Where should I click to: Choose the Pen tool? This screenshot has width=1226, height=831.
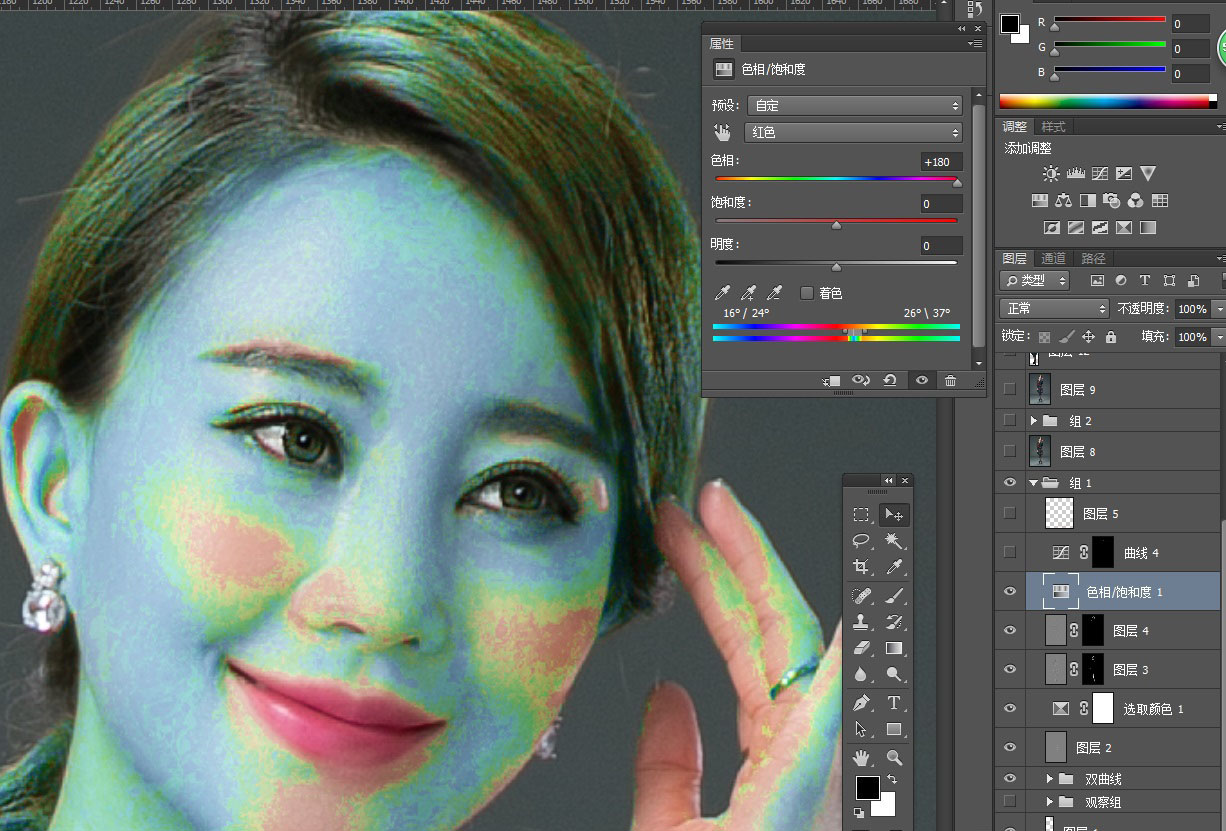(860, 703)
